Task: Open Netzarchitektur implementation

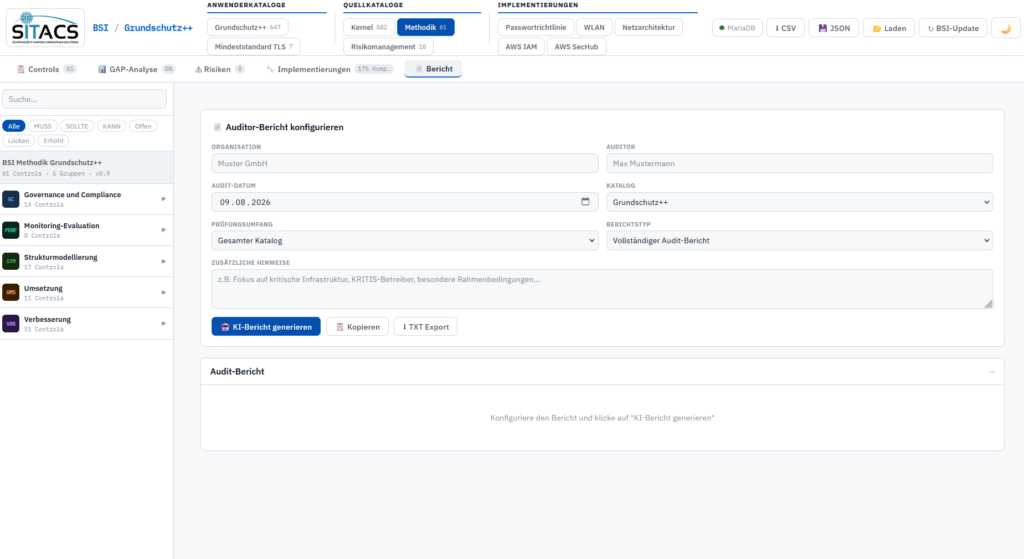Action: coord(648,27)
